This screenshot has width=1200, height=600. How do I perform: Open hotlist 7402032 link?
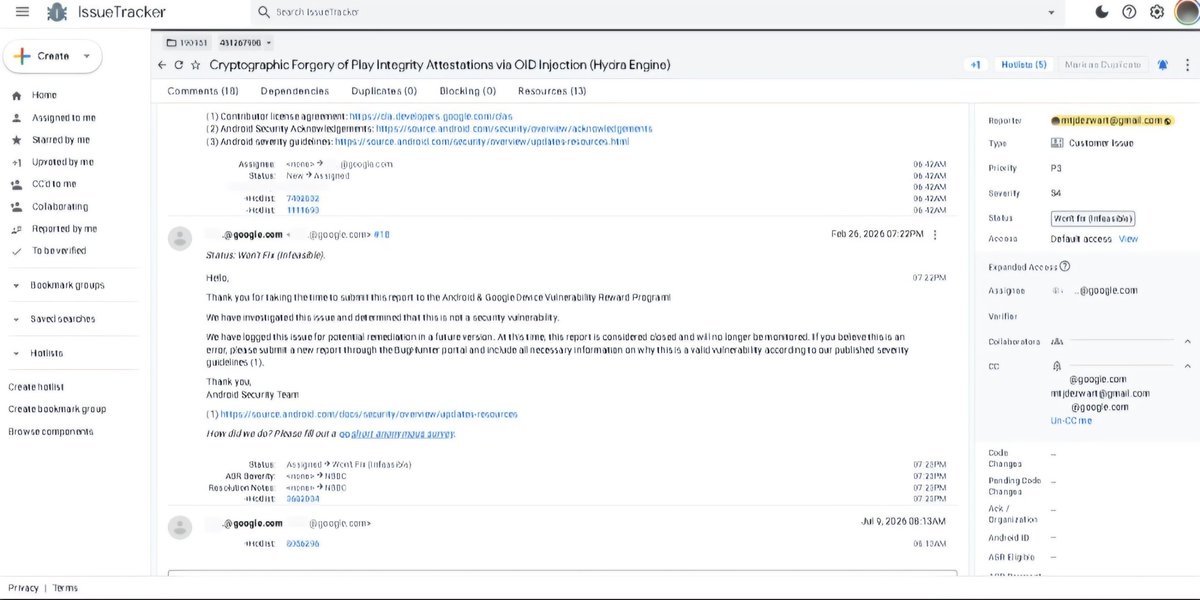[303, 198]
